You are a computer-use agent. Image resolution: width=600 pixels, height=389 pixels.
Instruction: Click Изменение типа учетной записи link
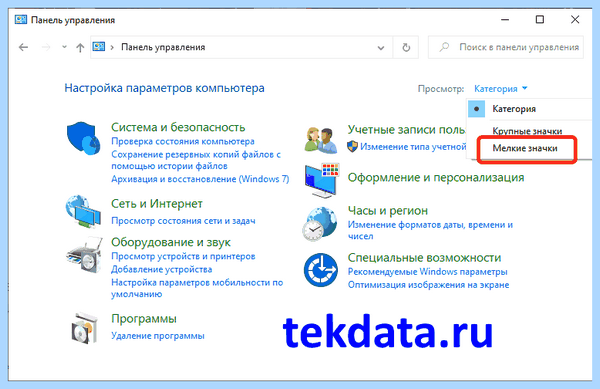point(413,146)
